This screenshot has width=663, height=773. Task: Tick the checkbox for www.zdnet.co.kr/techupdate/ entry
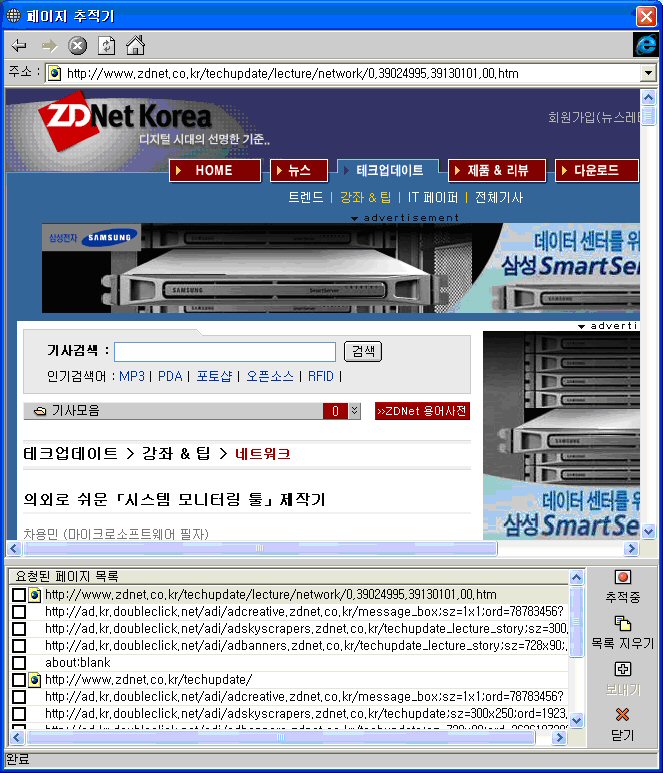(19, 680)
